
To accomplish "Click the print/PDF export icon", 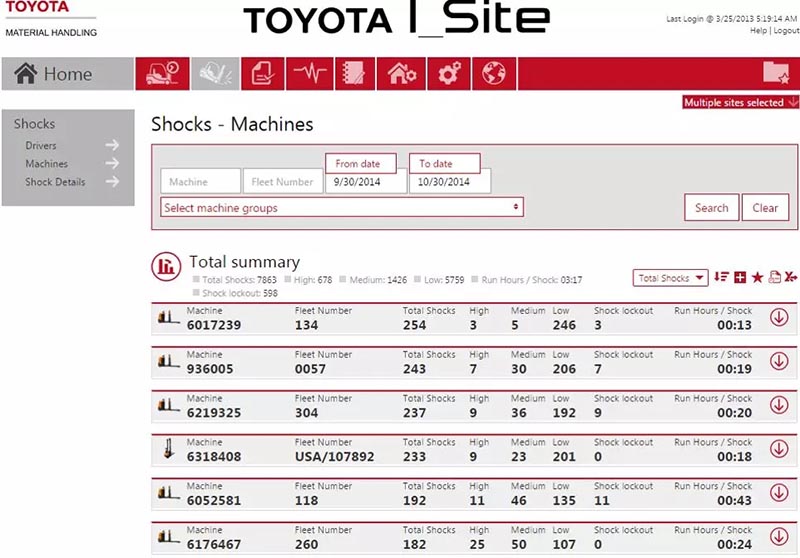I will point(774,277).
